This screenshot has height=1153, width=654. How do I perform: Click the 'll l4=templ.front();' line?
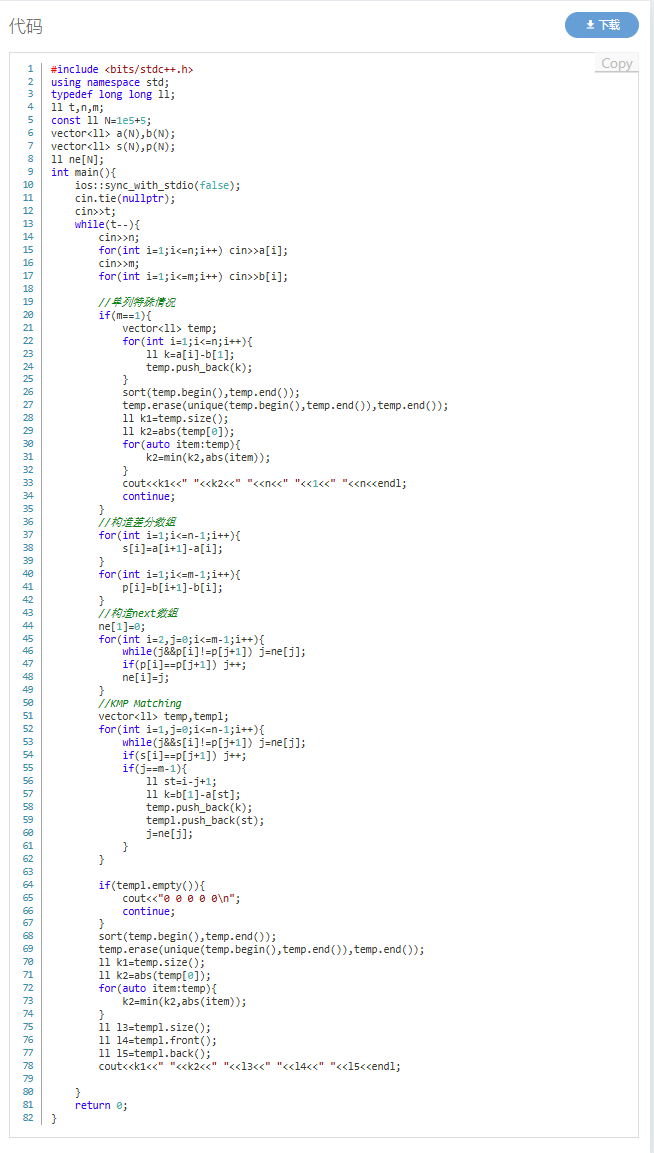tap(157, 1040)
